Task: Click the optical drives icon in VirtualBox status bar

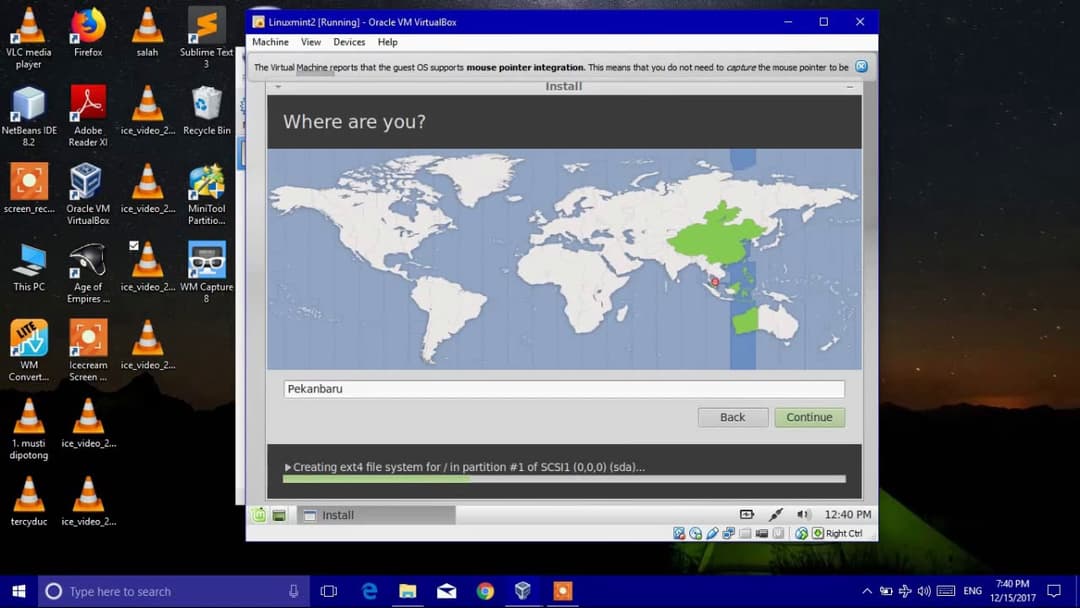Action: click(696, 533)
